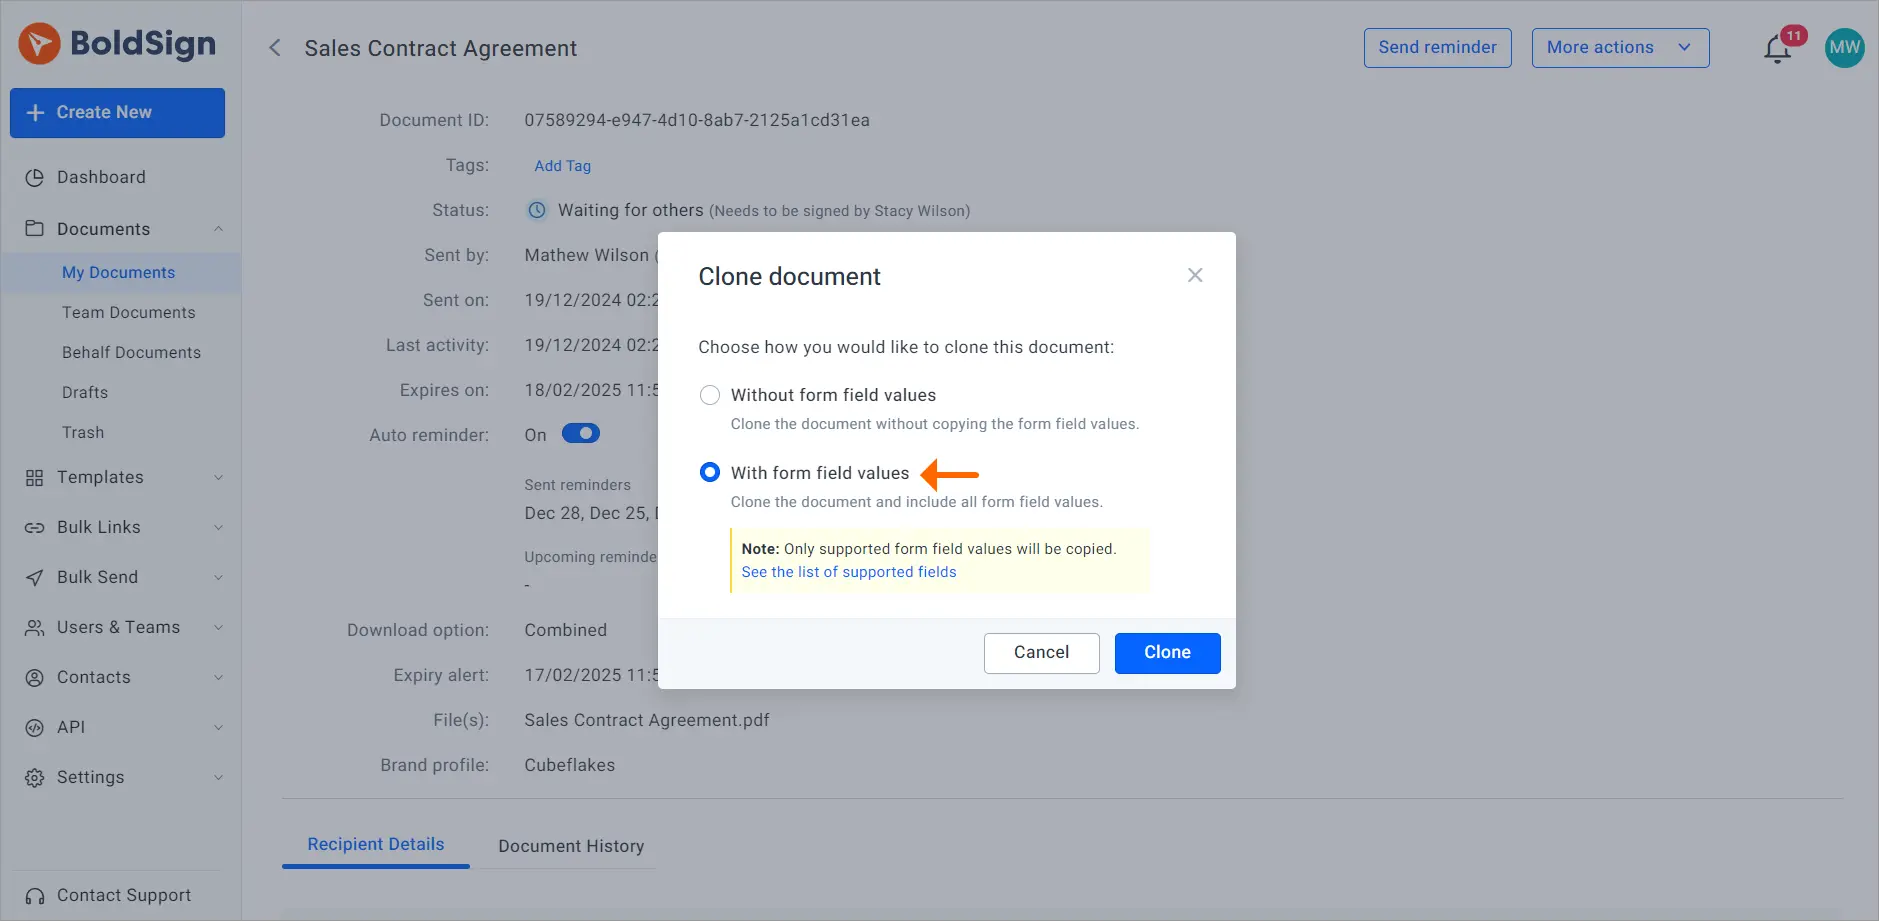Collapse the Documents section chevron
Image resolution: width=1879 pixels, height=921 pixels.
coord(218,229)
